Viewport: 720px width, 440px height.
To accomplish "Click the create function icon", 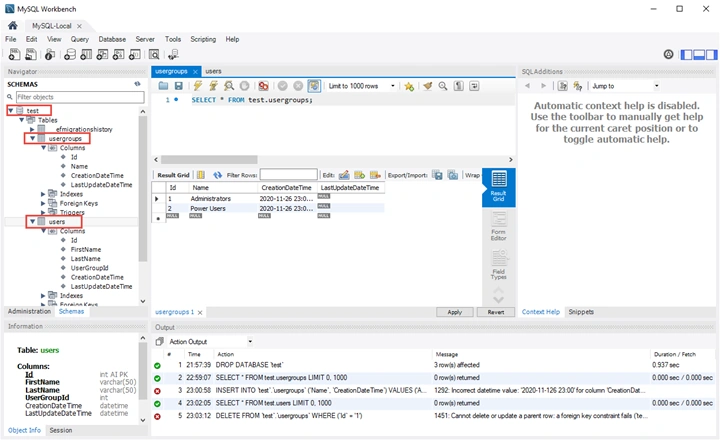I will 135,55.
